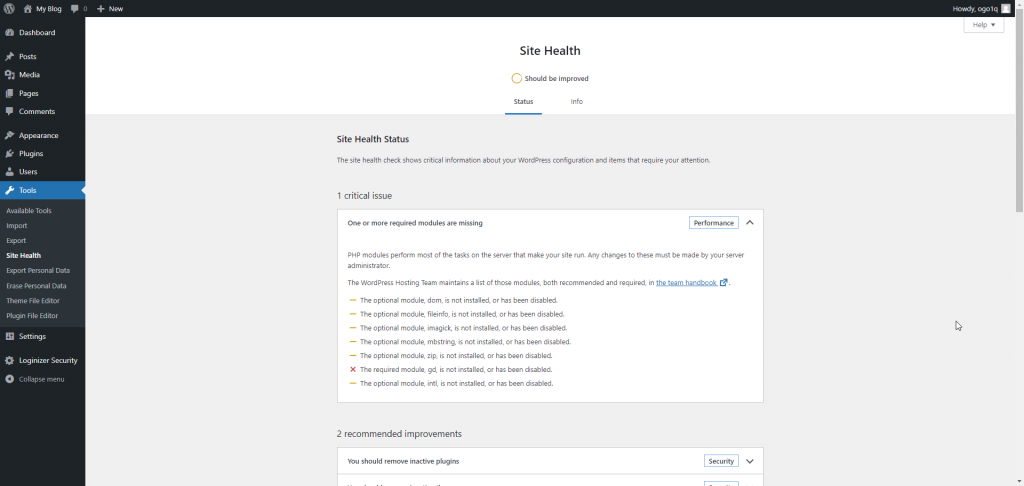Screen dimensions: 1024x486
Task: Click the Comments icon in sidebar
Action: (10, 112)
